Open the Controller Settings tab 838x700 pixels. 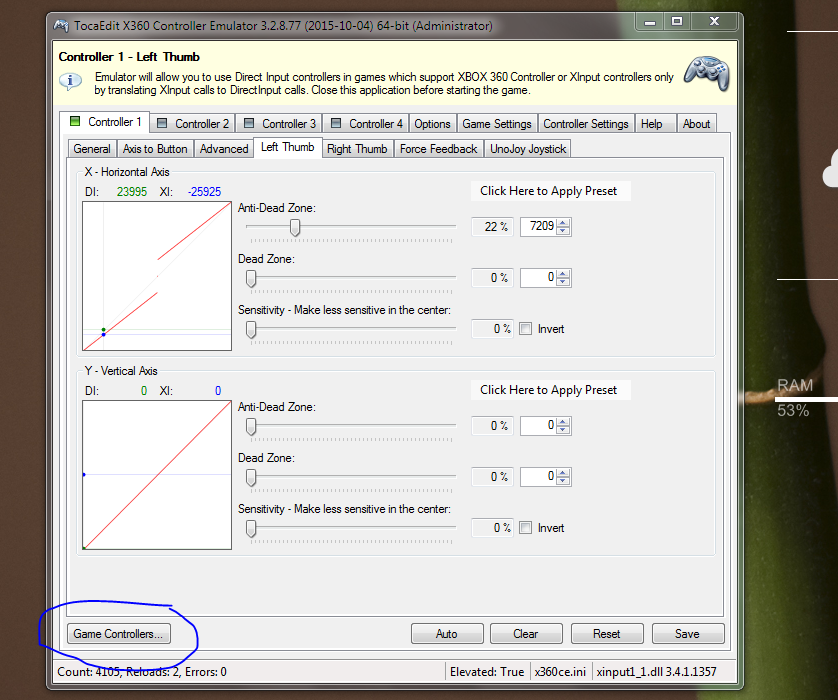586,124
